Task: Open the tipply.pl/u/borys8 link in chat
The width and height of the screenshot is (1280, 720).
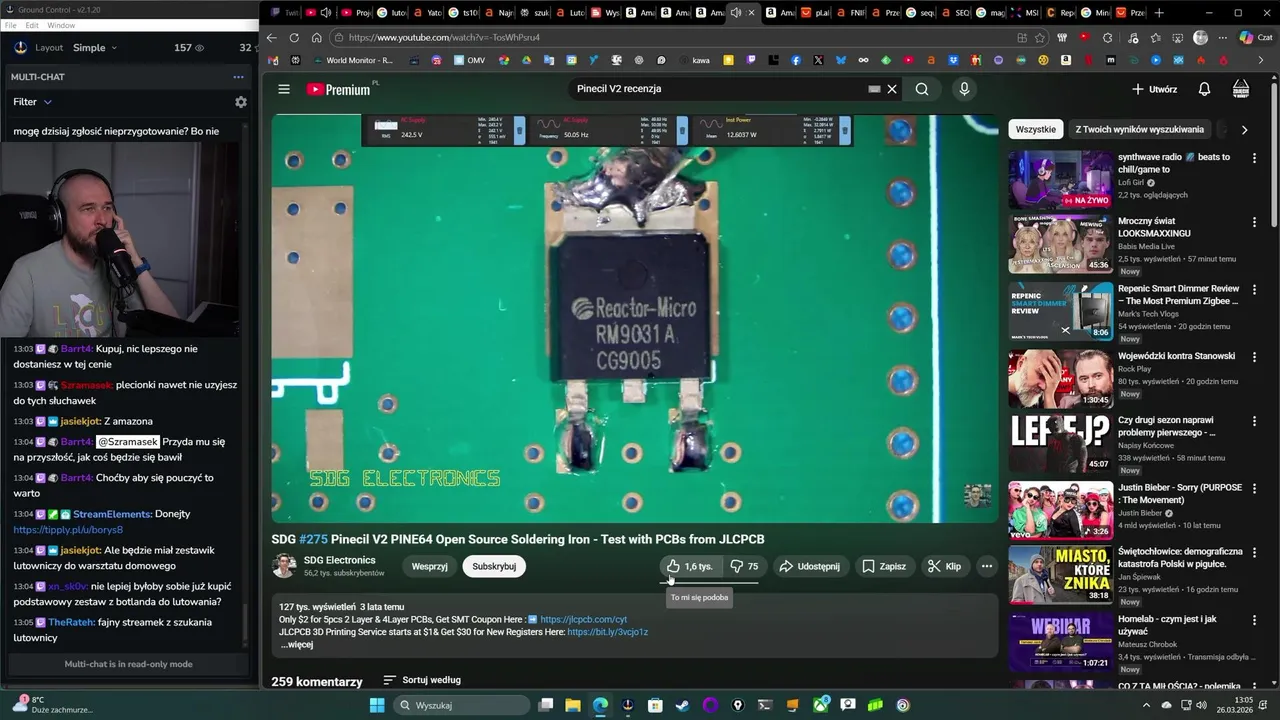Action: (x=68, y=530)
